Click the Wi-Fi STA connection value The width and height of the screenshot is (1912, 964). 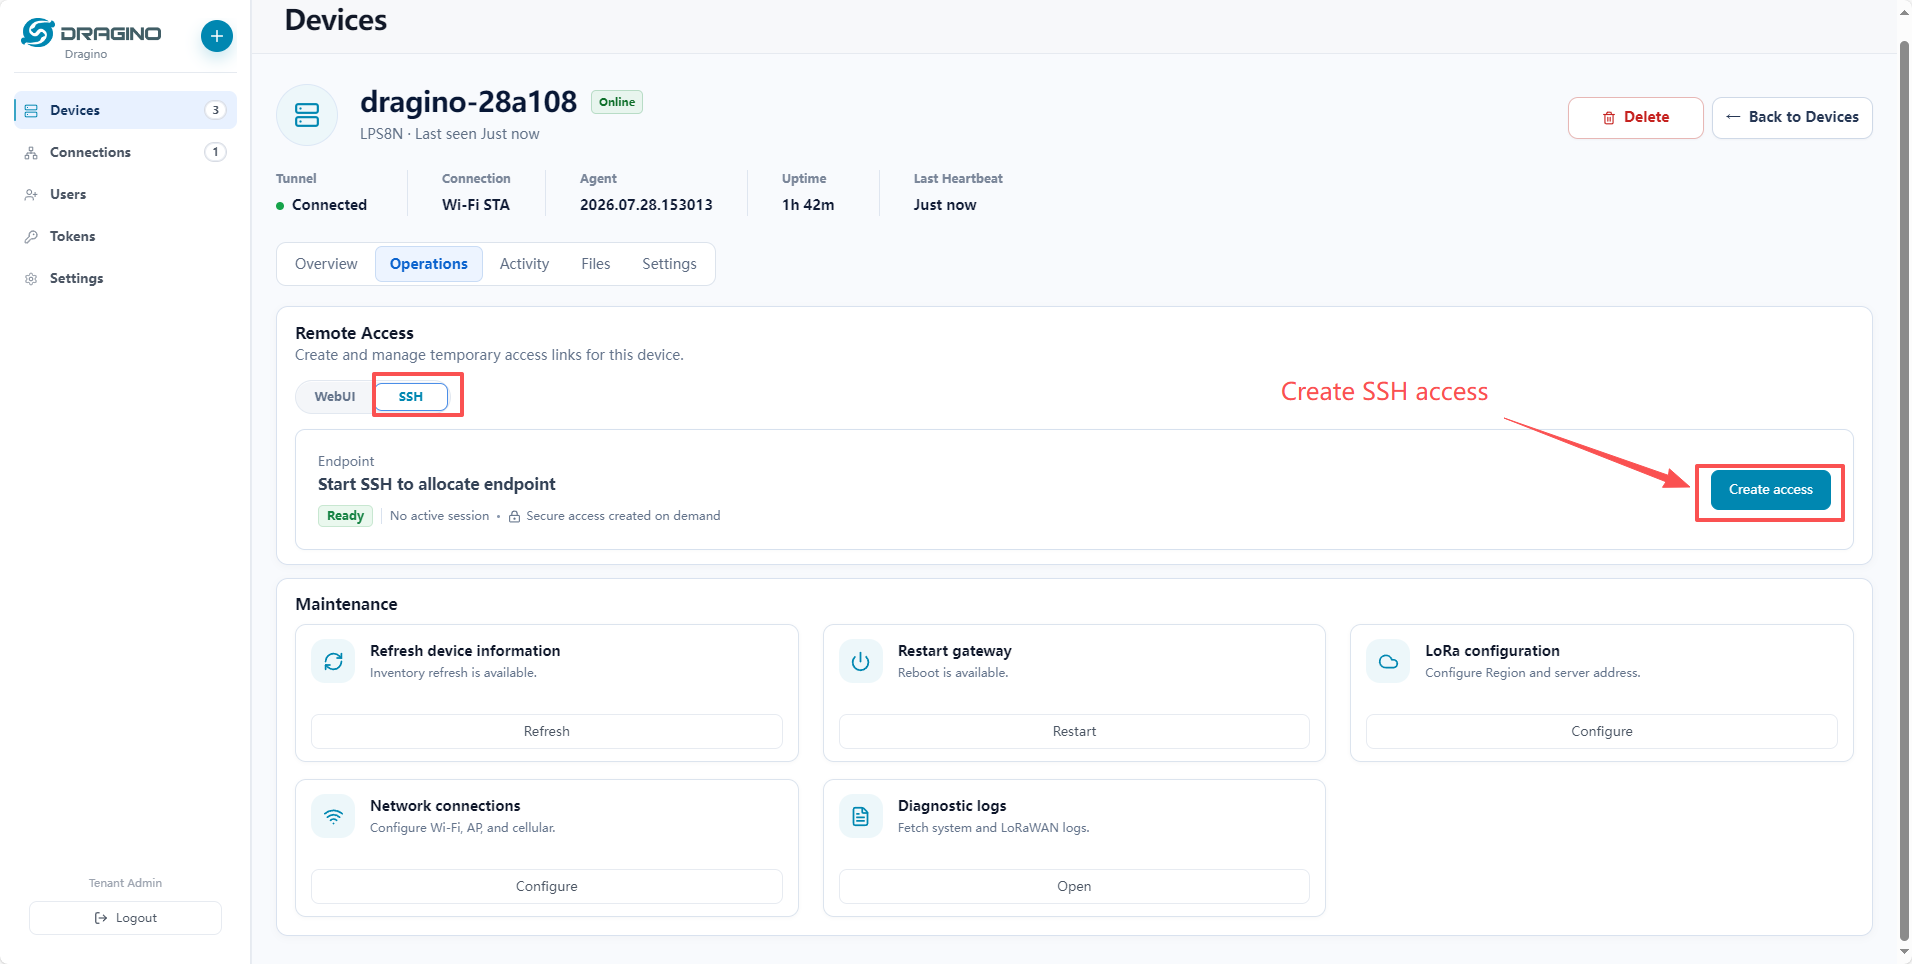(x=476, y=205)
